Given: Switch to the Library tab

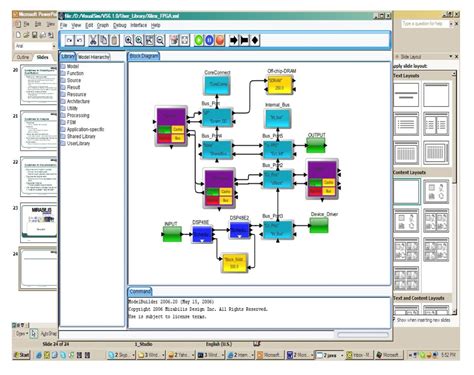Looking at the screenshot, I should tap(68, 56).
